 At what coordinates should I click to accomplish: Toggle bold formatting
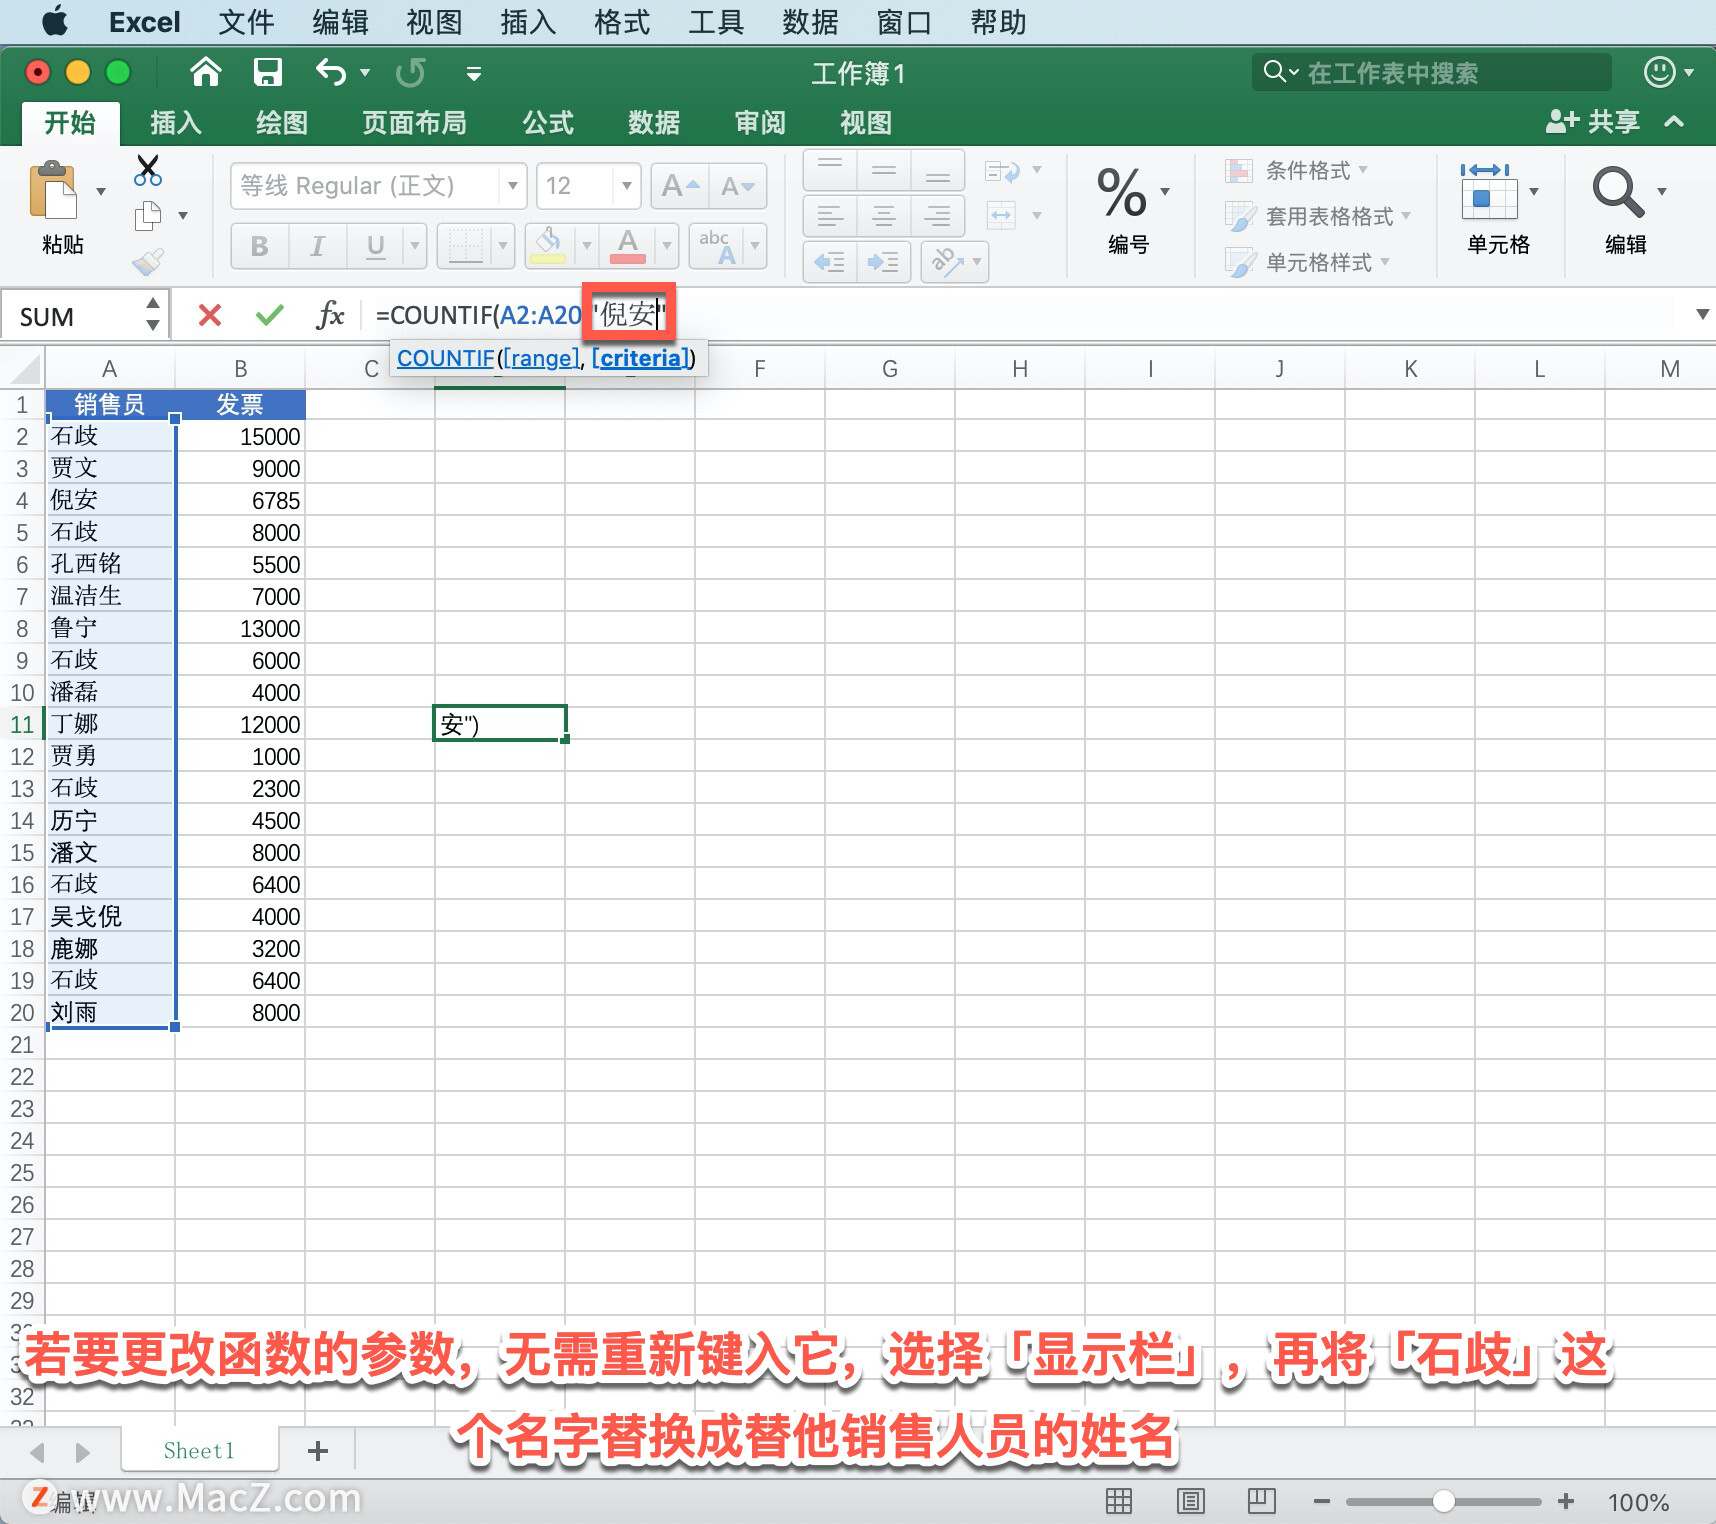tap(260, 246)
